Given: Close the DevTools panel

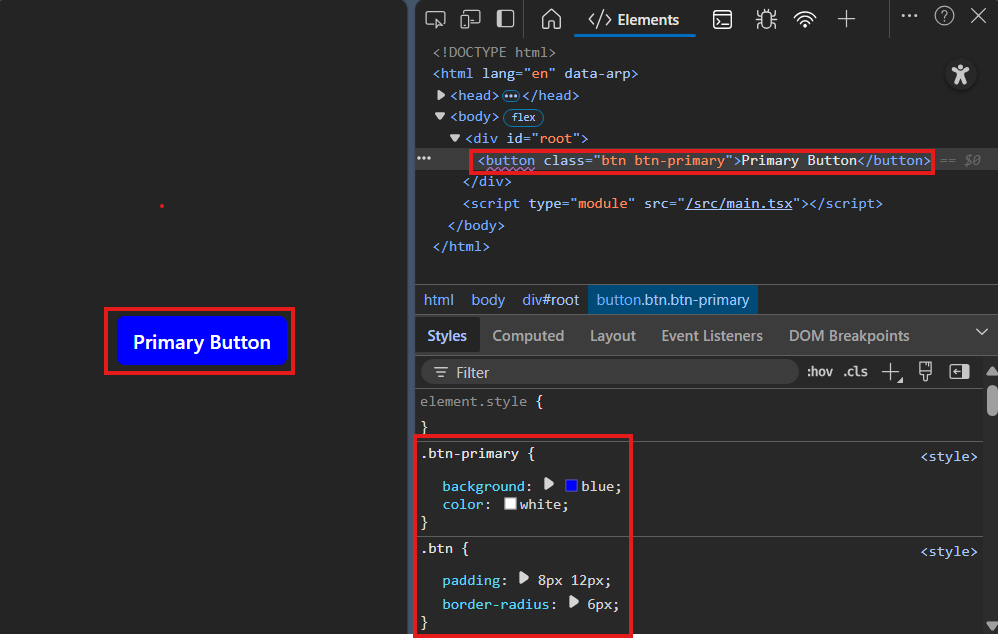Looking at the screenshot, I should [x=978, y=16].
